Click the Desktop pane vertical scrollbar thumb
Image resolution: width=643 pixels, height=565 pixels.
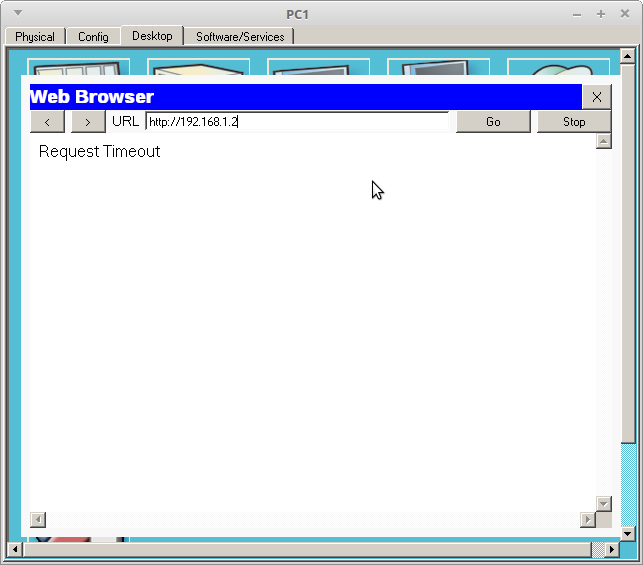pos(628,253)
